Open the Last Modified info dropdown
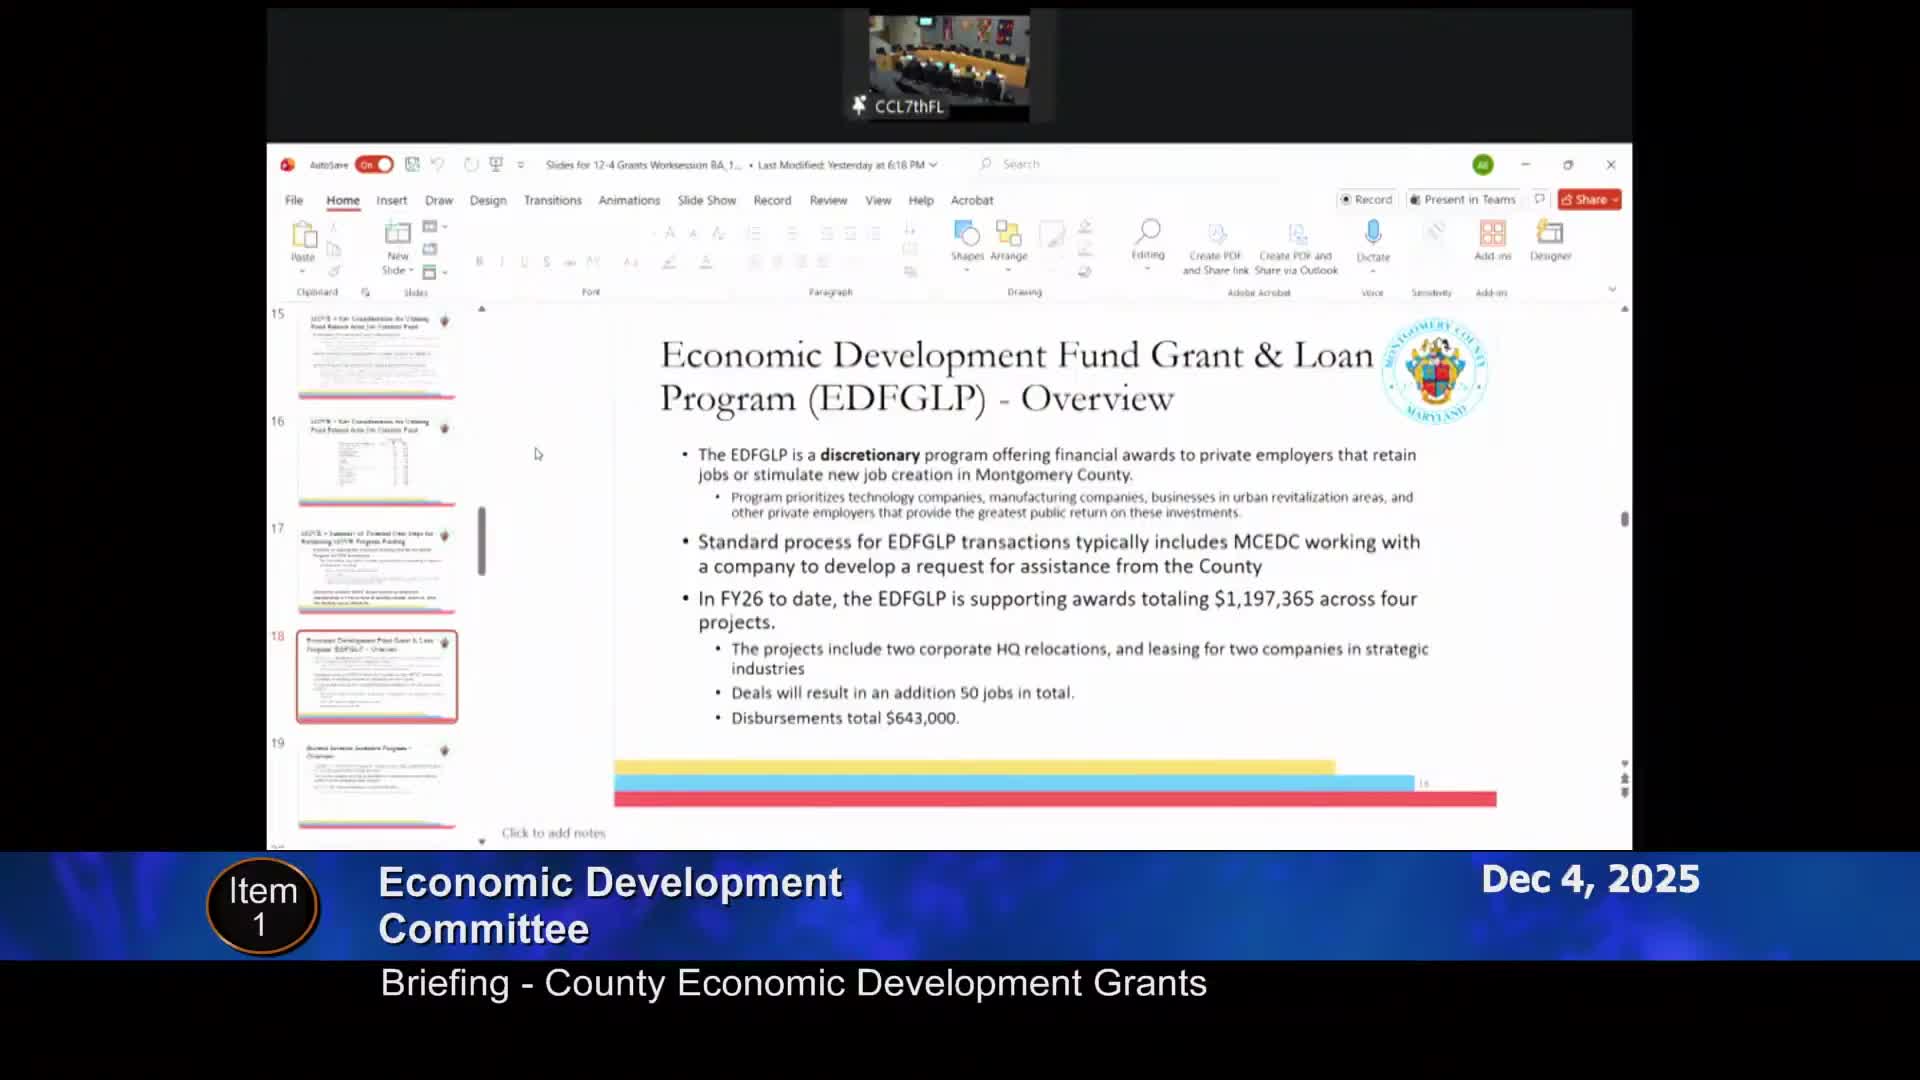 934,164
